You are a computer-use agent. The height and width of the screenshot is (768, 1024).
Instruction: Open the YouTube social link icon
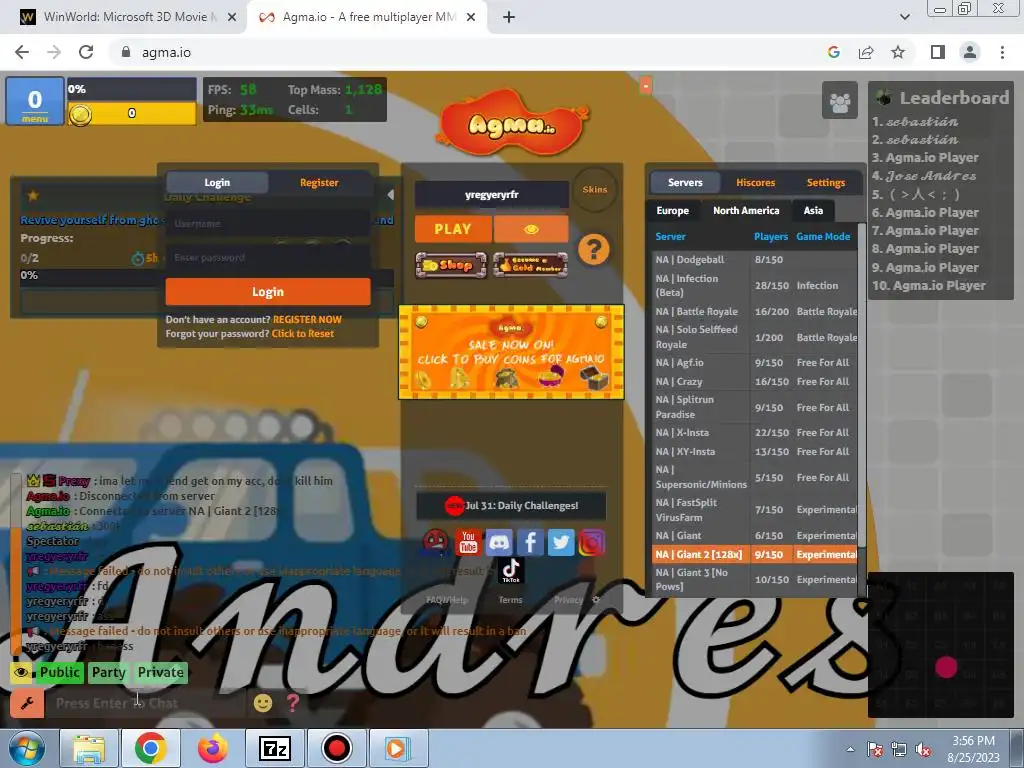(468, 543)
